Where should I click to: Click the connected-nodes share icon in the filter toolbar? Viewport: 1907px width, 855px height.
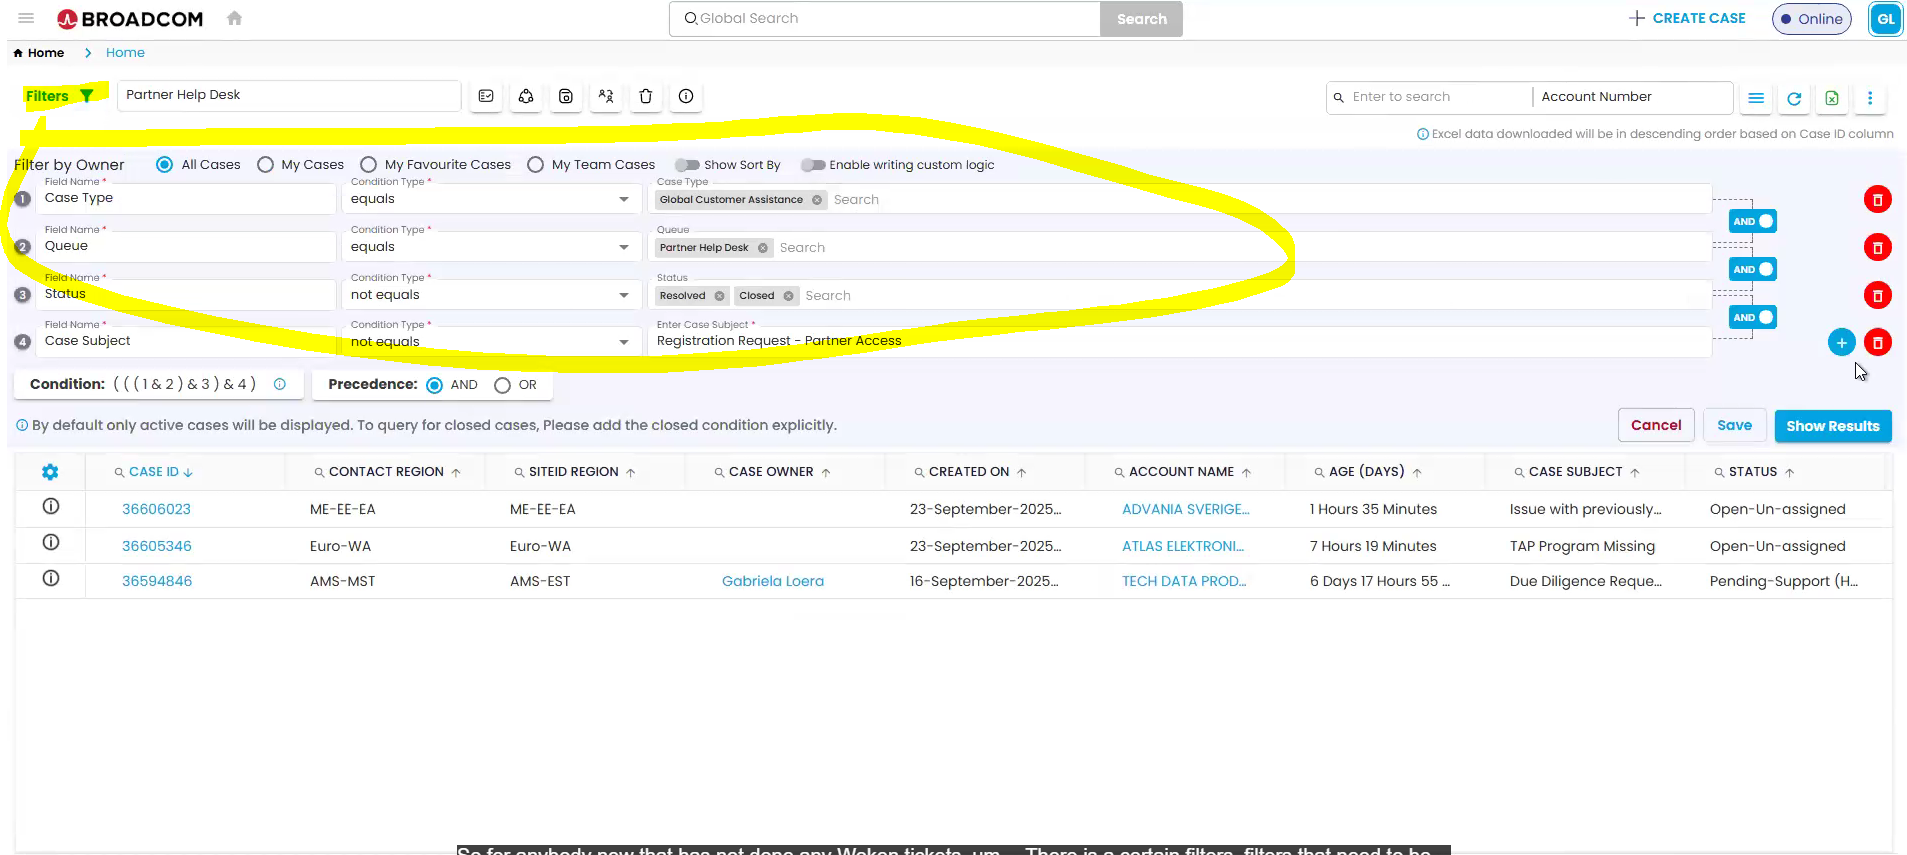click(x=526, y=96)
